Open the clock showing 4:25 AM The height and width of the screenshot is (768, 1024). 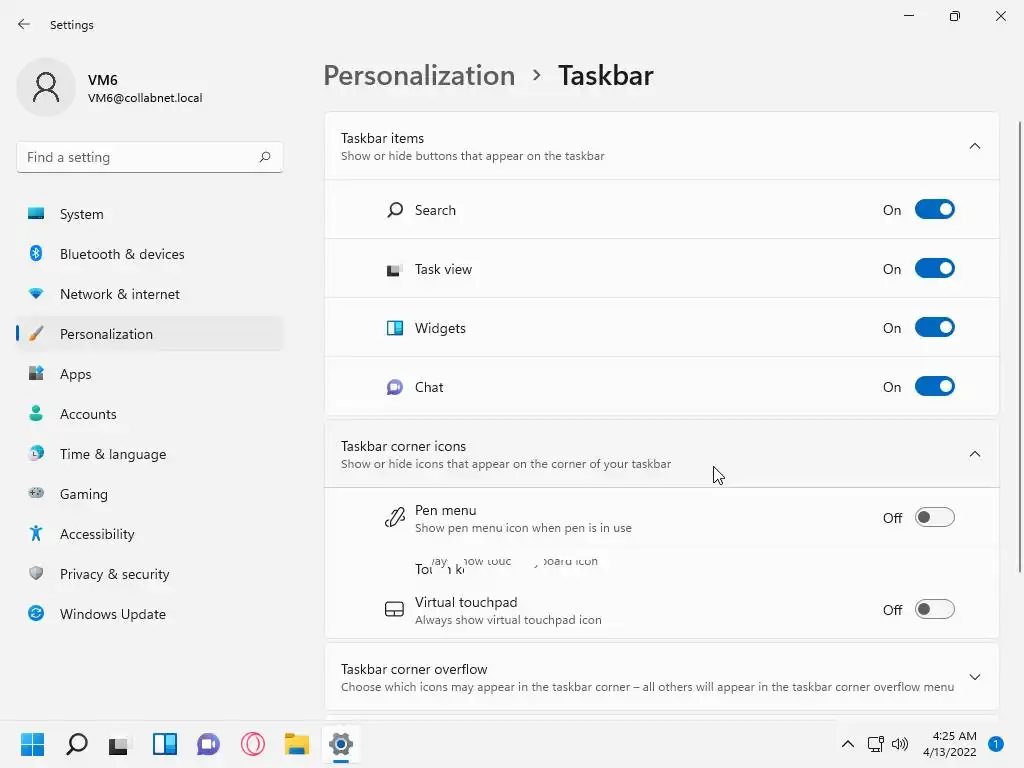click(x=950, y=744)
